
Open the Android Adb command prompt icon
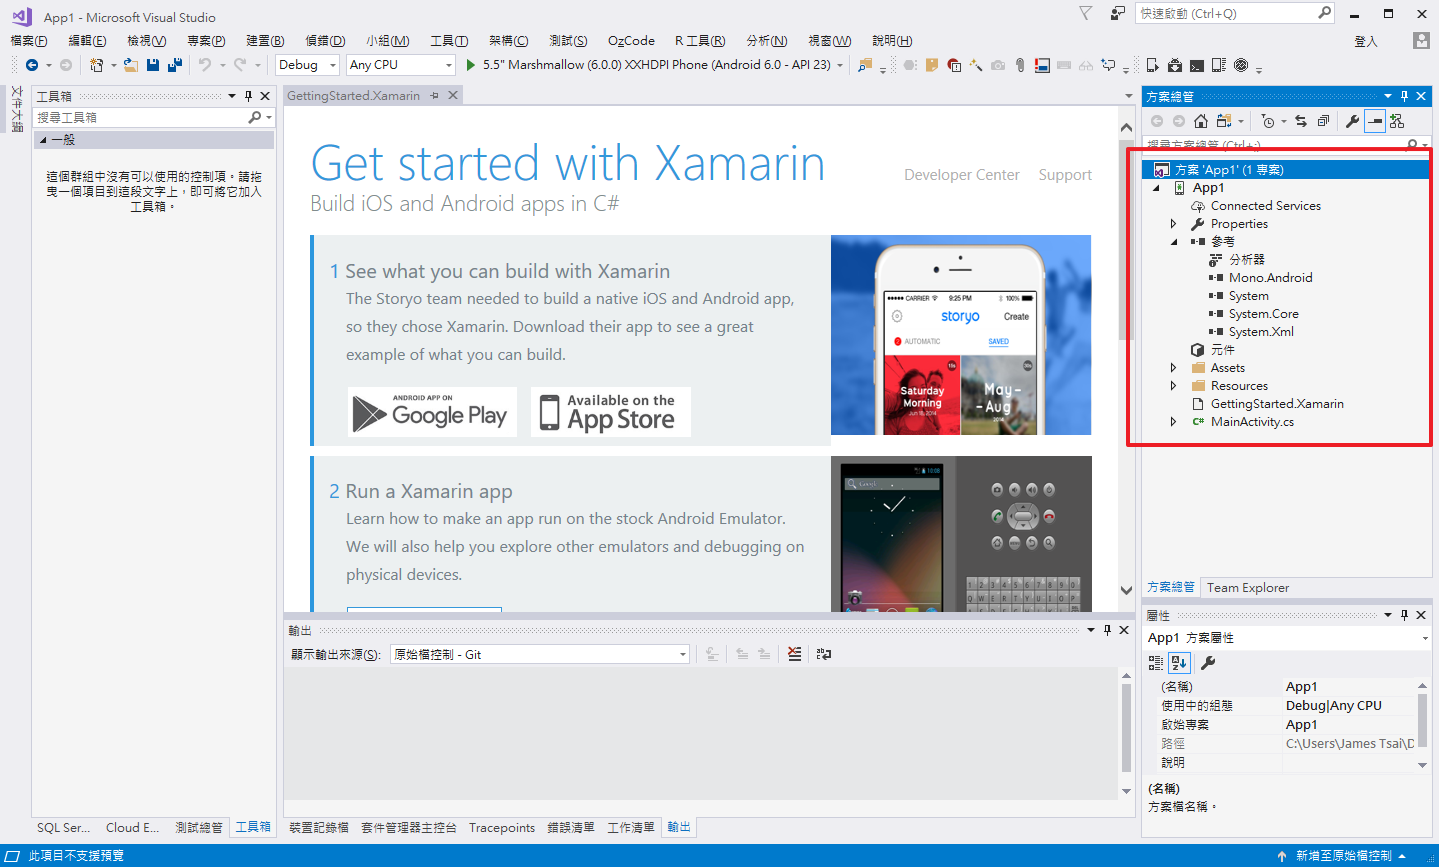point(1196,65)
